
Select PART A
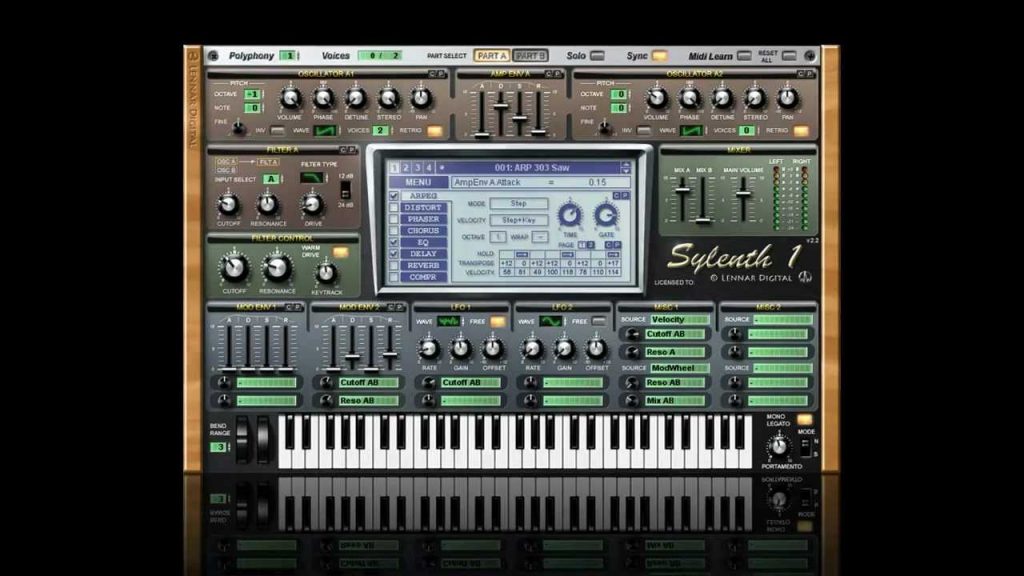pos(492,56)
